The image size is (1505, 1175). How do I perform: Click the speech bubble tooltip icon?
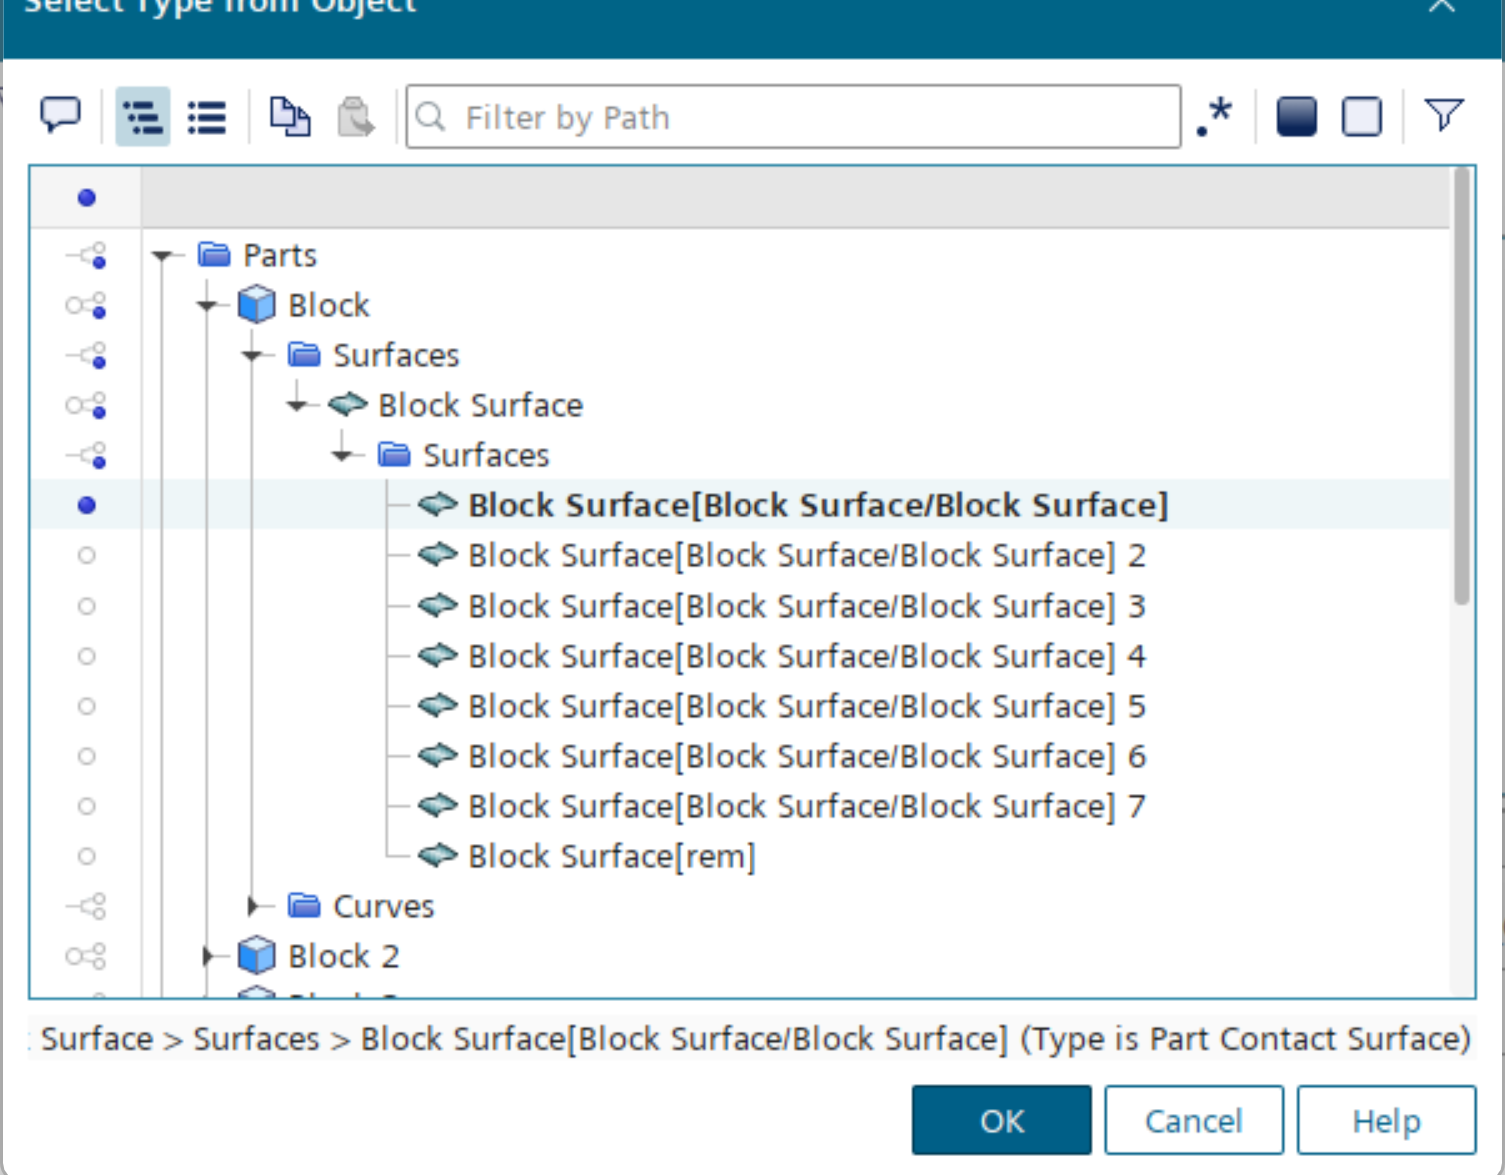point(60,116)
